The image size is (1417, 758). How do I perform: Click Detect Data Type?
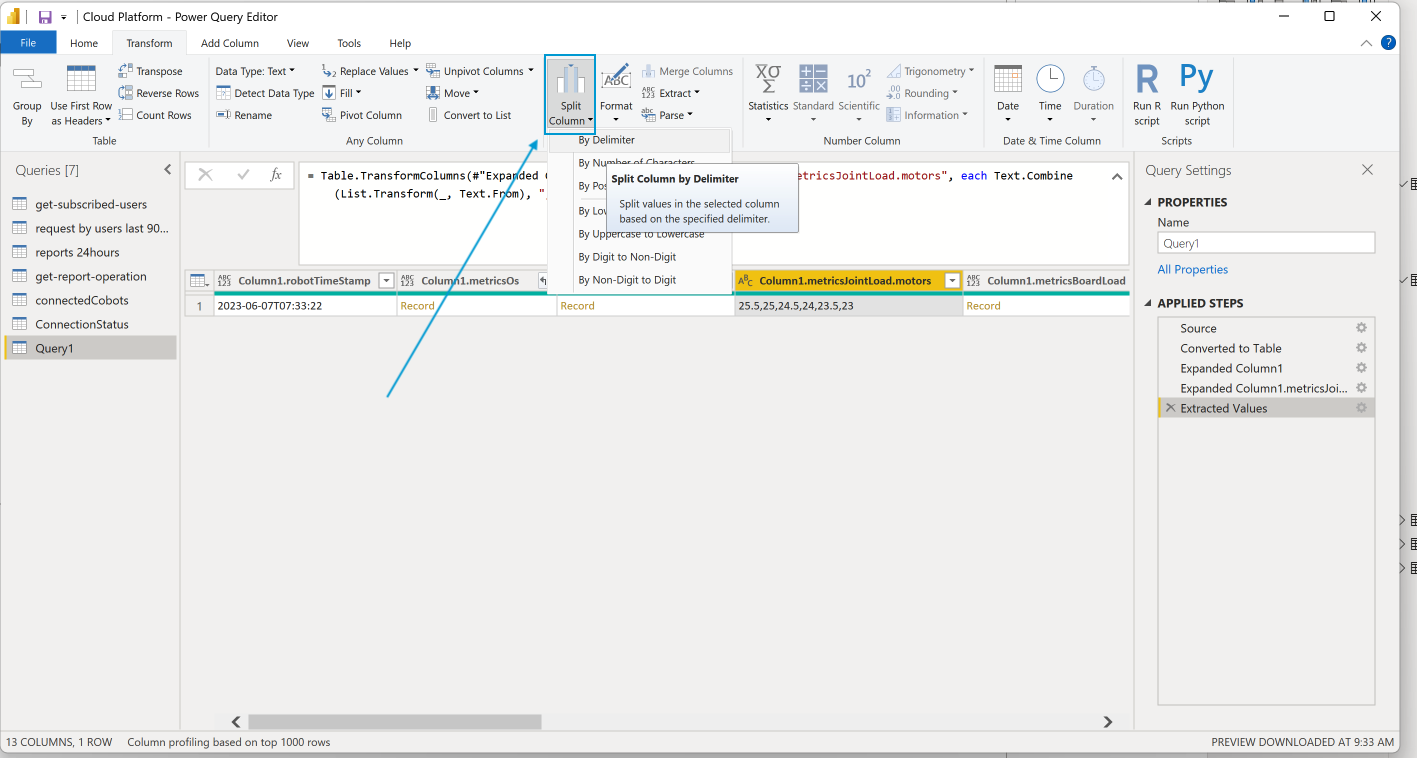pyautogui.click(x=265, y=92)
